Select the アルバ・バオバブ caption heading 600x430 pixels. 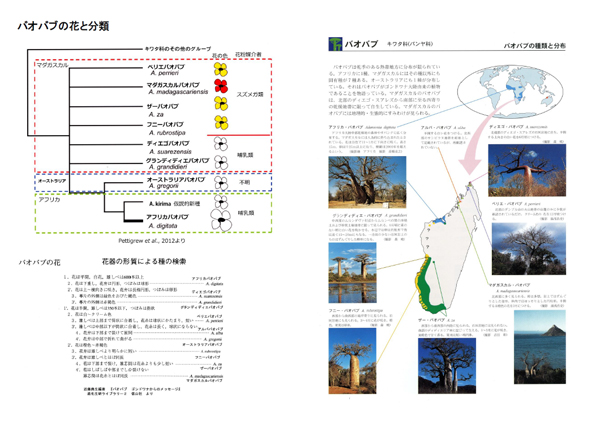coord(443,127)
